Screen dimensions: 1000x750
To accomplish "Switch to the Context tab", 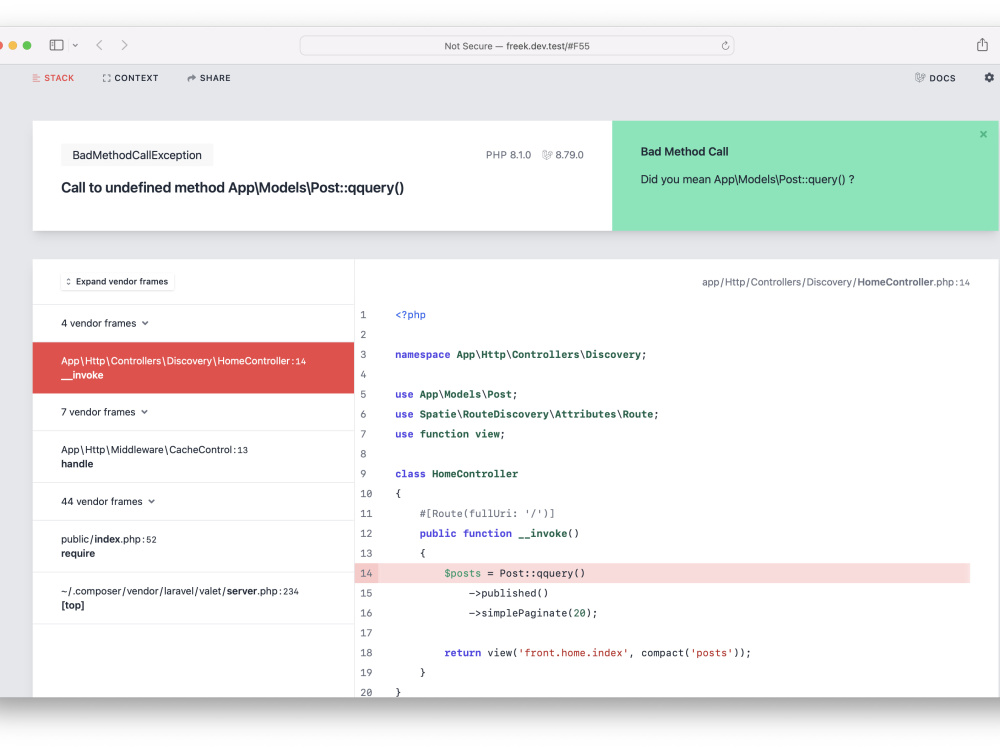I will point(130,78).
